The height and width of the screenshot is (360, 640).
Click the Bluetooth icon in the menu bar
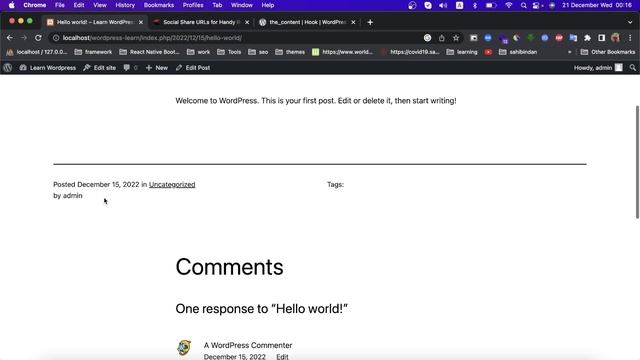(x=475, y=5)
